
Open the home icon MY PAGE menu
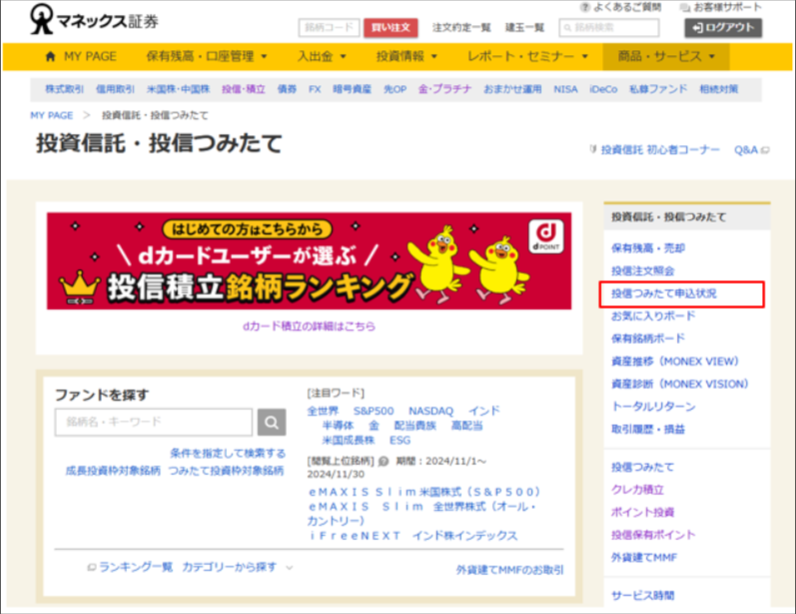(x=81, y=56)
